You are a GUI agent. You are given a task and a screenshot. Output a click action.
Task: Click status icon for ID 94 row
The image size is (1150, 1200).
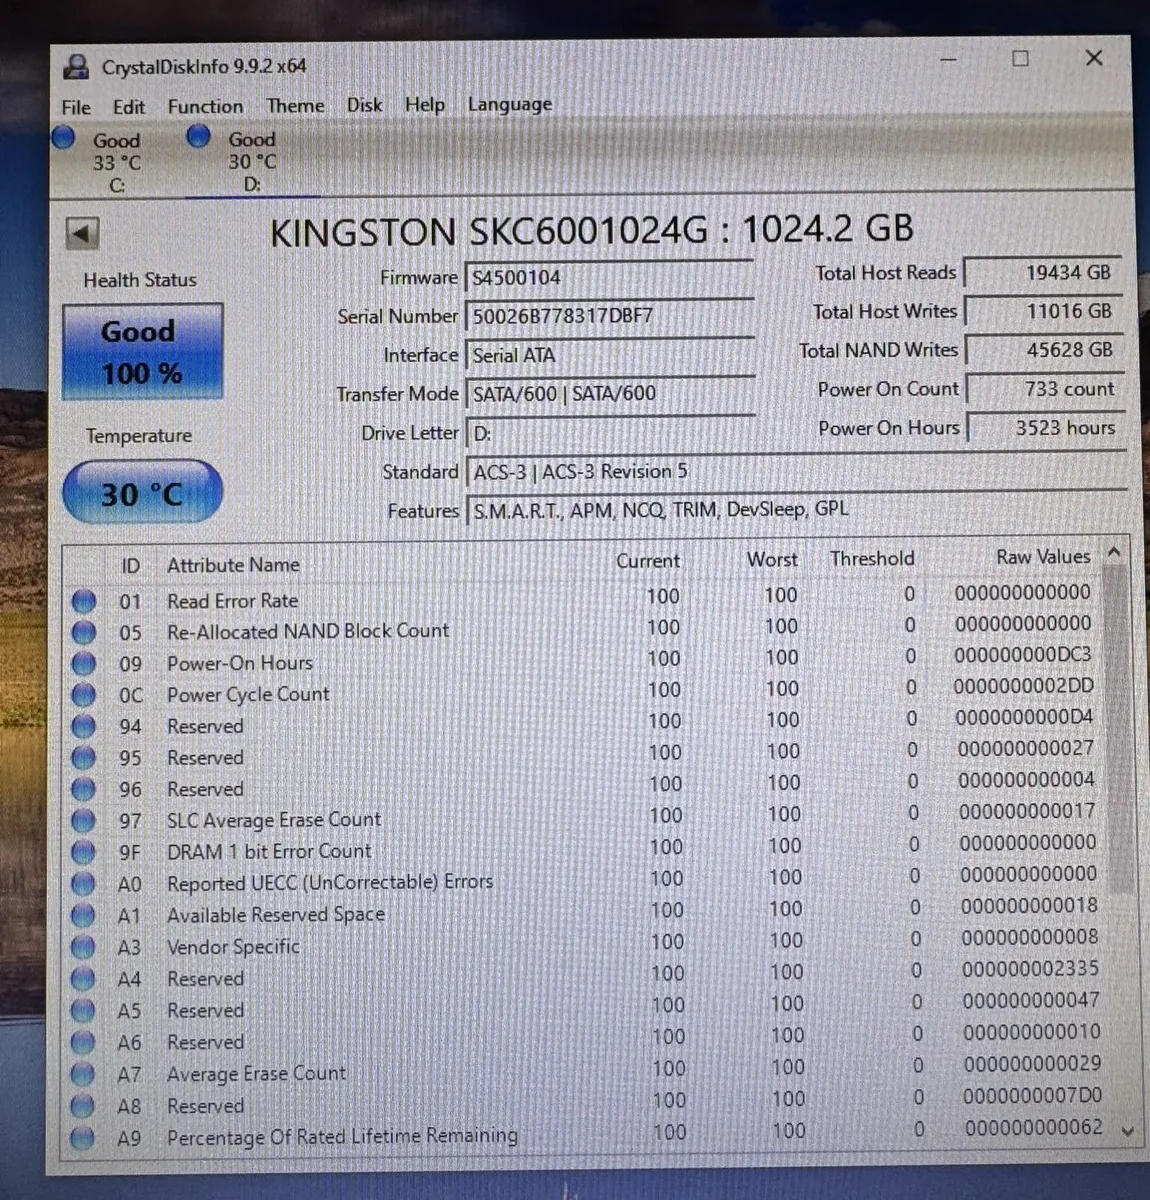pyautogui.click(x=84, y=727)
